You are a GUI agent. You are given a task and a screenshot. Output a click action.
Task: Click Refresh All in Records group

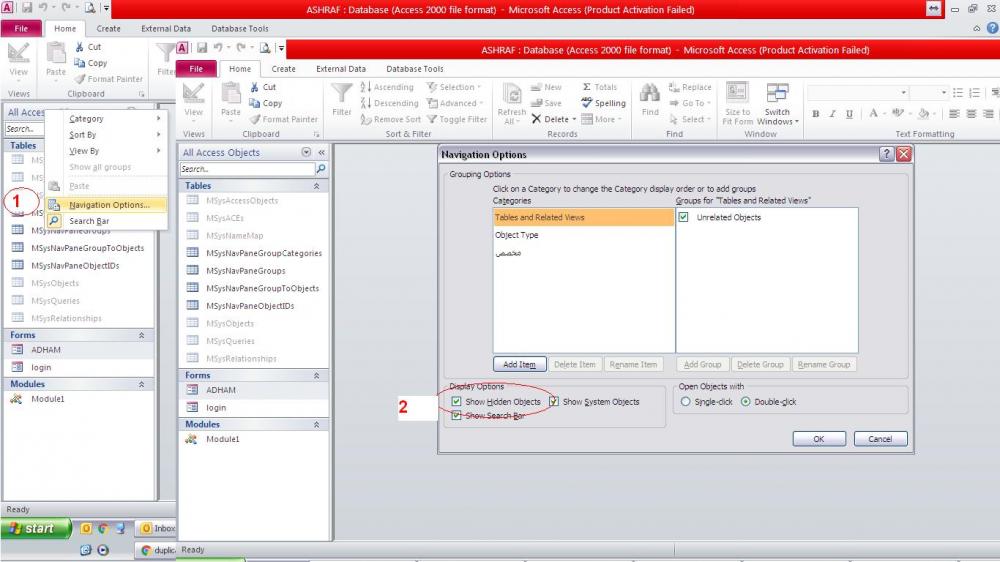point(511,103)
